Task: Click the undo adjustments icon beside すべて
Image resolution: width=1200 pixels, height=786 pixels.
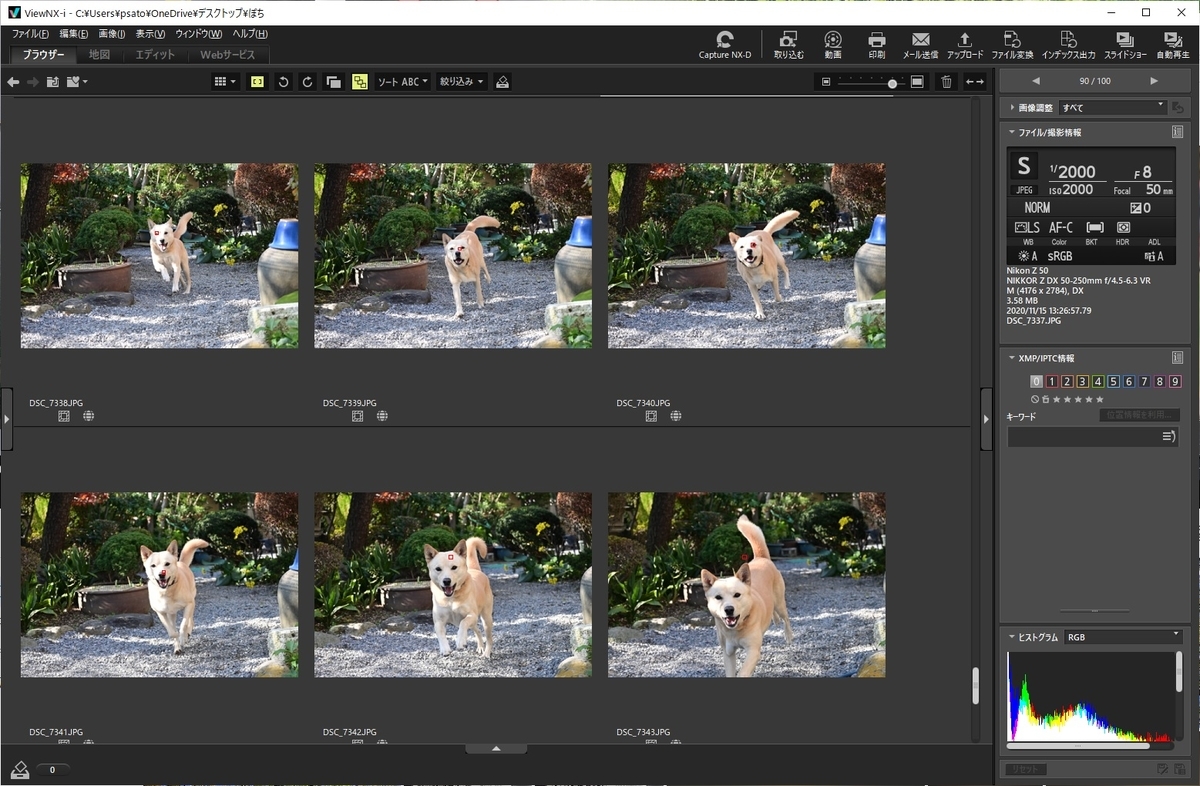Action: pos(1177,107)
